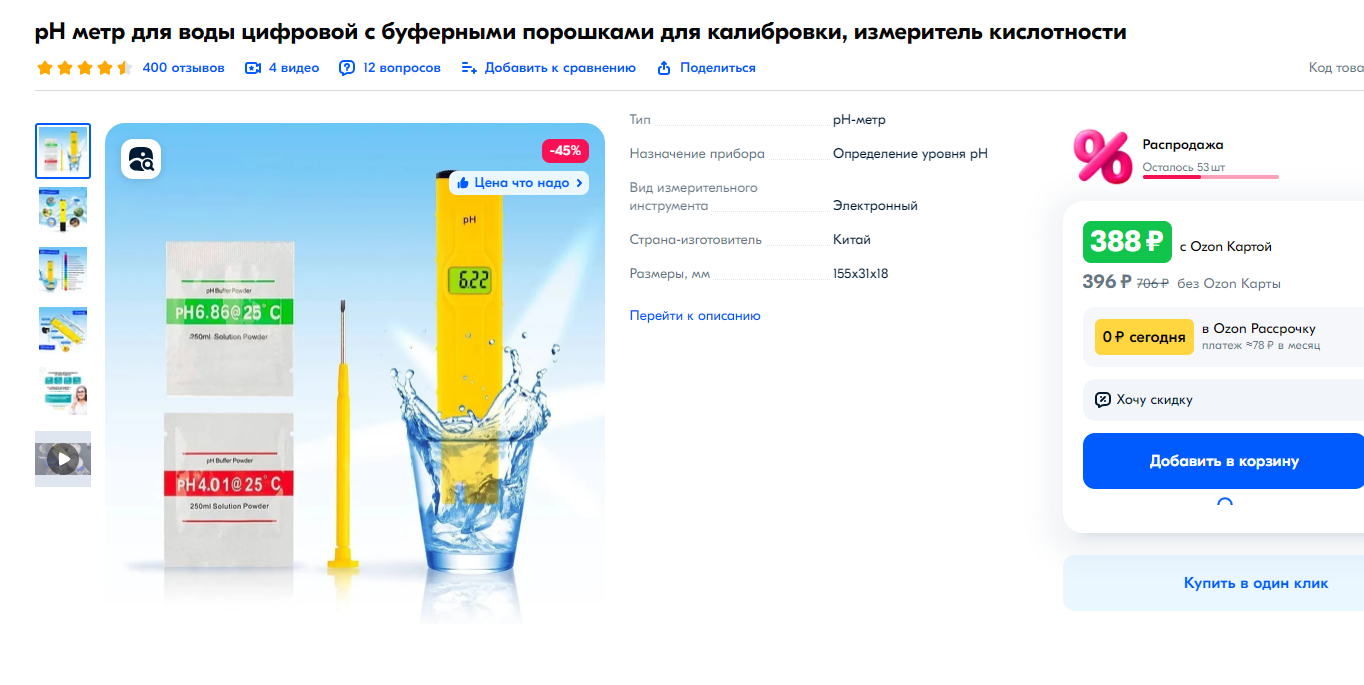This screenshot has width=1364, height=685.
Task: Follow the Перейти к описанию link
Action: tap(695, 316)
